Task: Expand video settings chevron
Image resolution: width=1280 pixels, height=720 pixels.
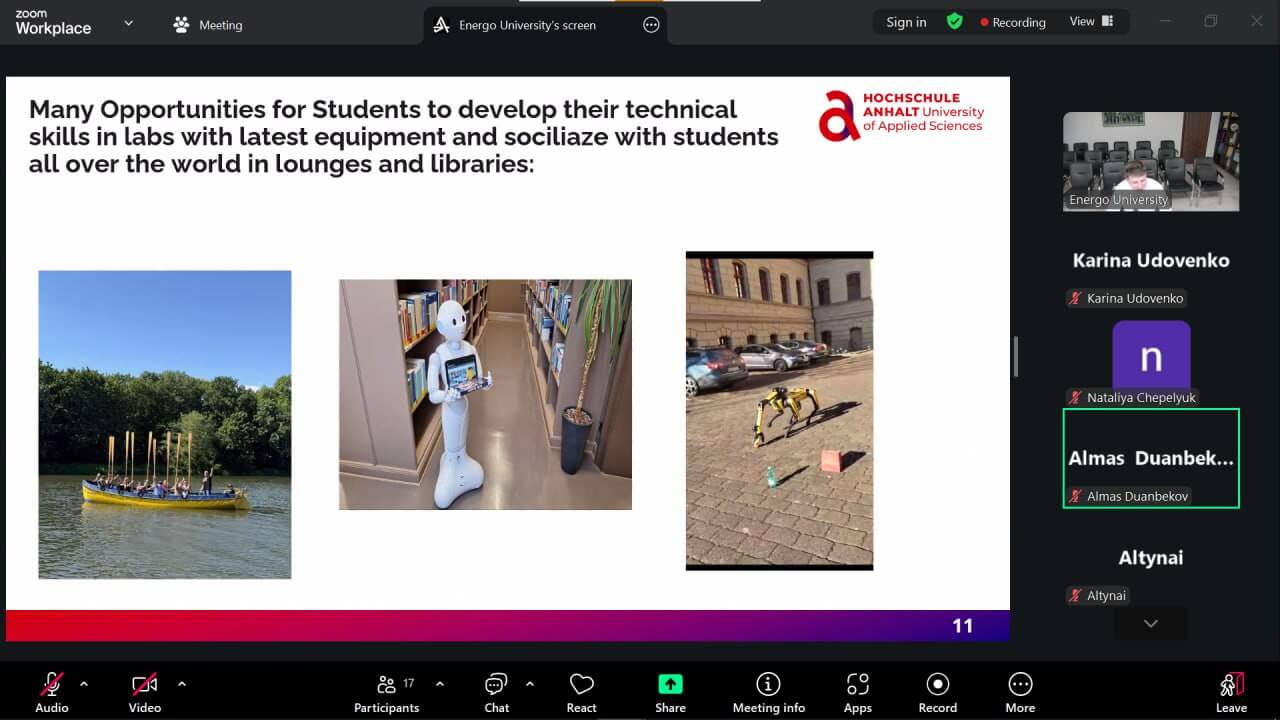Action: 181,684
